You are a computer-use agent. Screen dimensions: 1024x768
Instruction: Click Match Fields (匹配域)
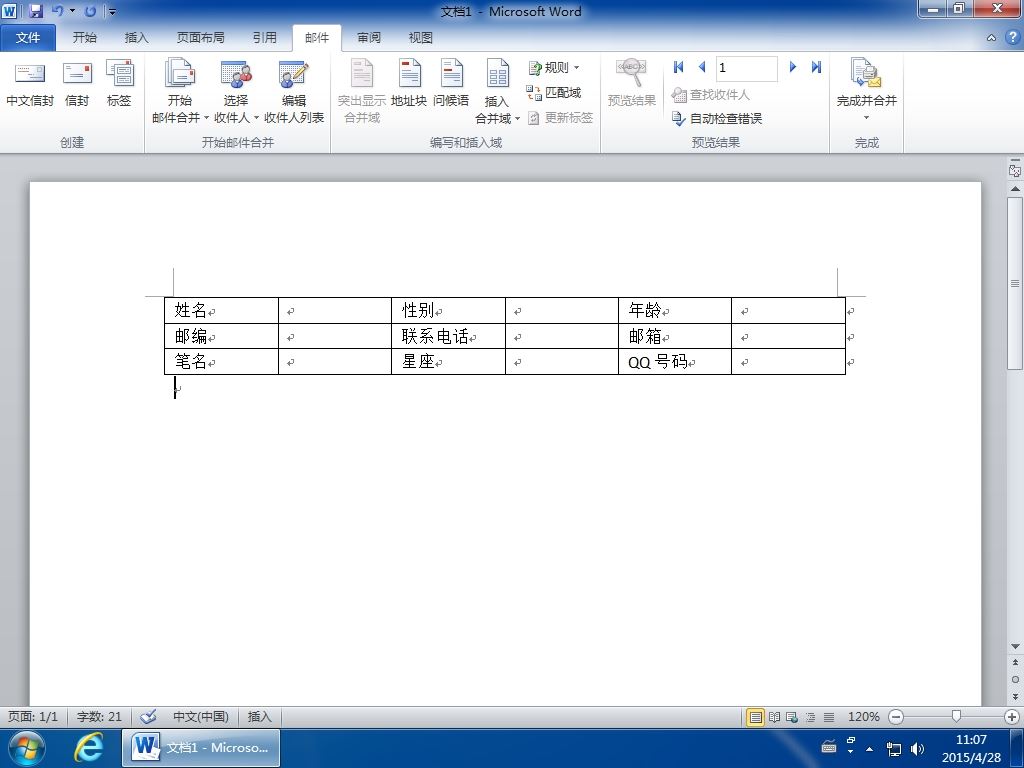click(x=554, y=93)
